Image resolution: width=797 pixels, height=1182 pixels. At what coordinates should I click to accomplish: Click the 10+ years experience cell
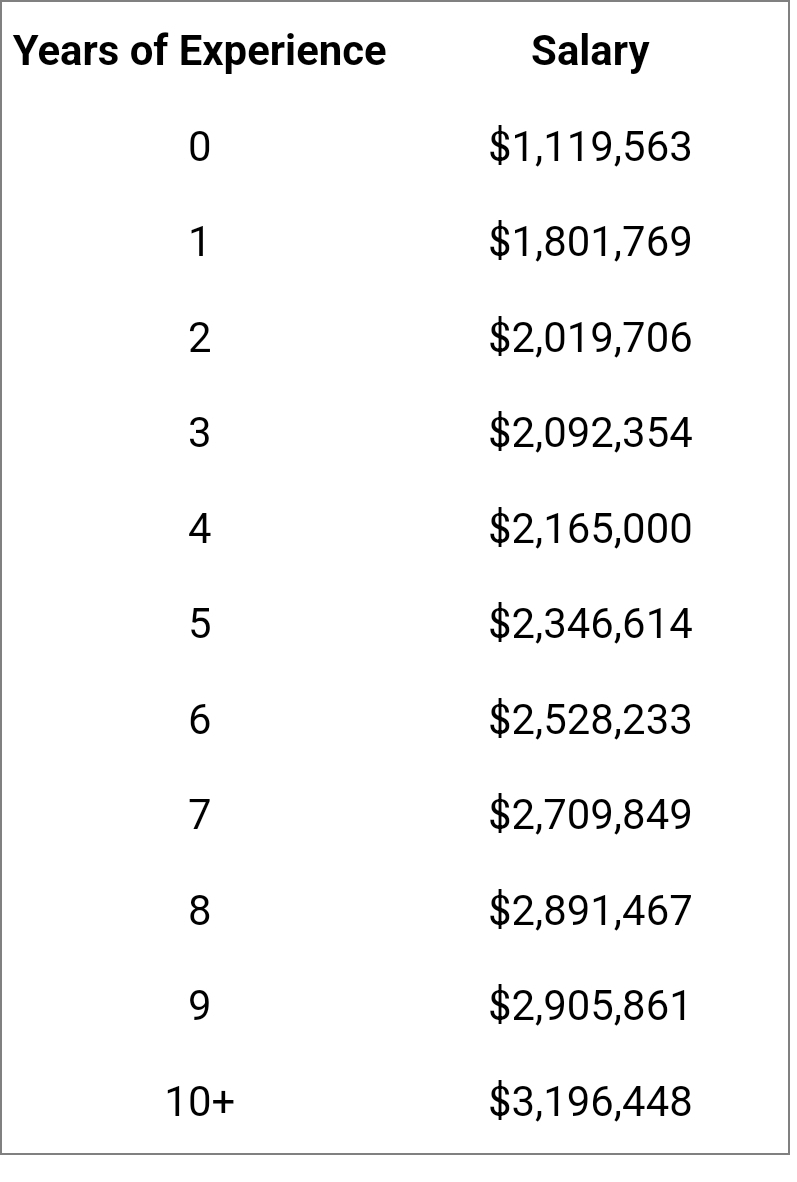[x=199, y=1101]
